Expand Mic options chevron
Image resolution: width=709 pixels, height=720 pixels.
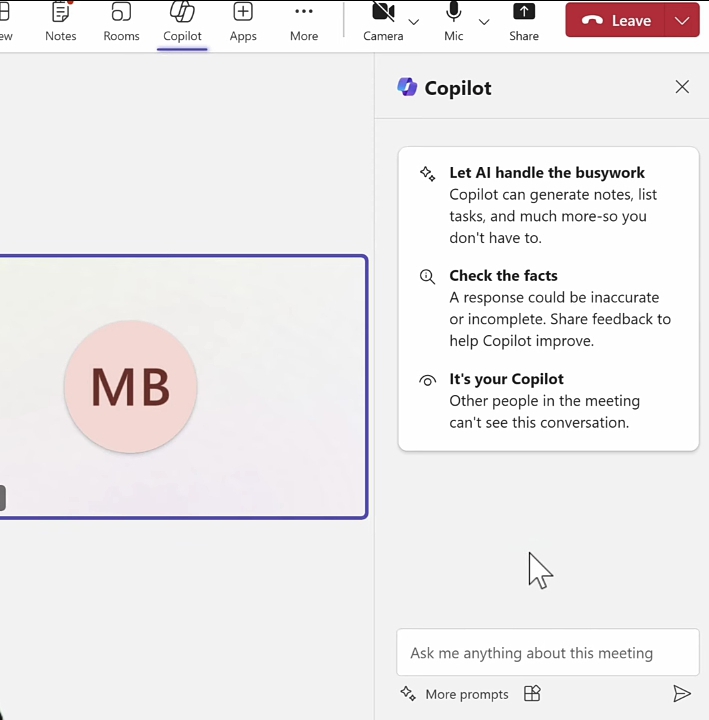(484, 22)
